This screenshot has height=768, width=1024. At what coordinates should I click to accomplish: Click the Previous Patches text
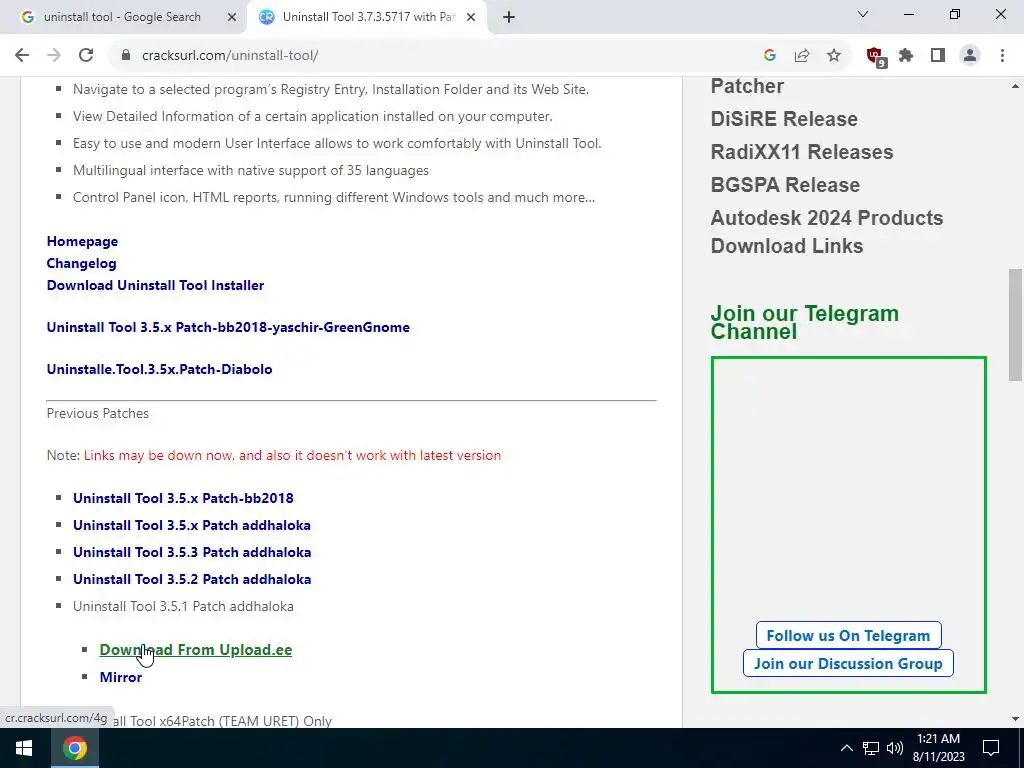click(x=98, y=413)
